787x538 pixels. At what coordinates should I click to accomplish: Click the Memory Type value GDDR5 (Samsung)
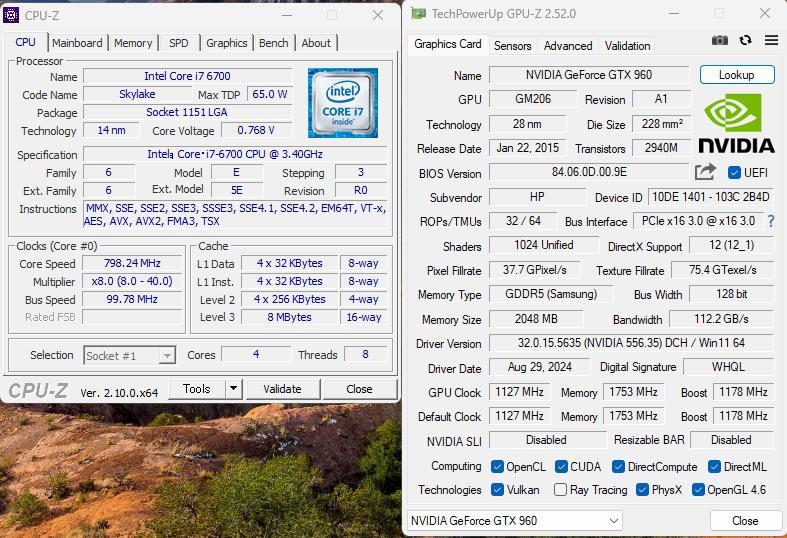coord(551,294)
